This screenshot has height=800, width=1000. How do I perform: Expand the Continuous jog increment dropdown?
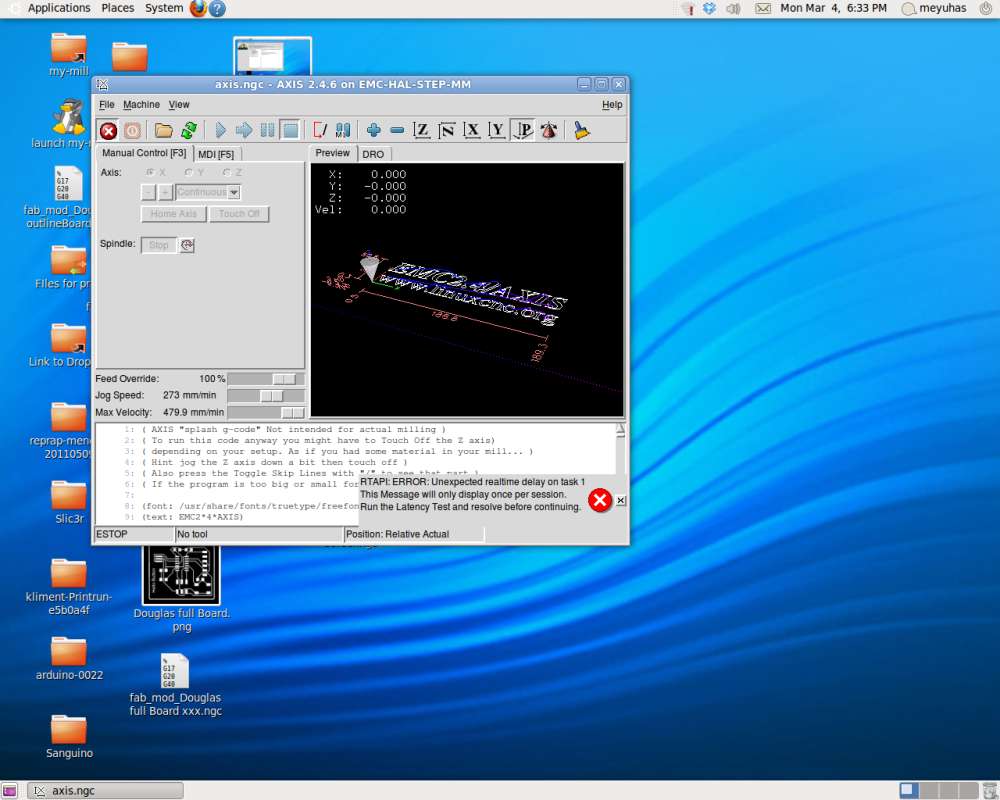(235, 192)
